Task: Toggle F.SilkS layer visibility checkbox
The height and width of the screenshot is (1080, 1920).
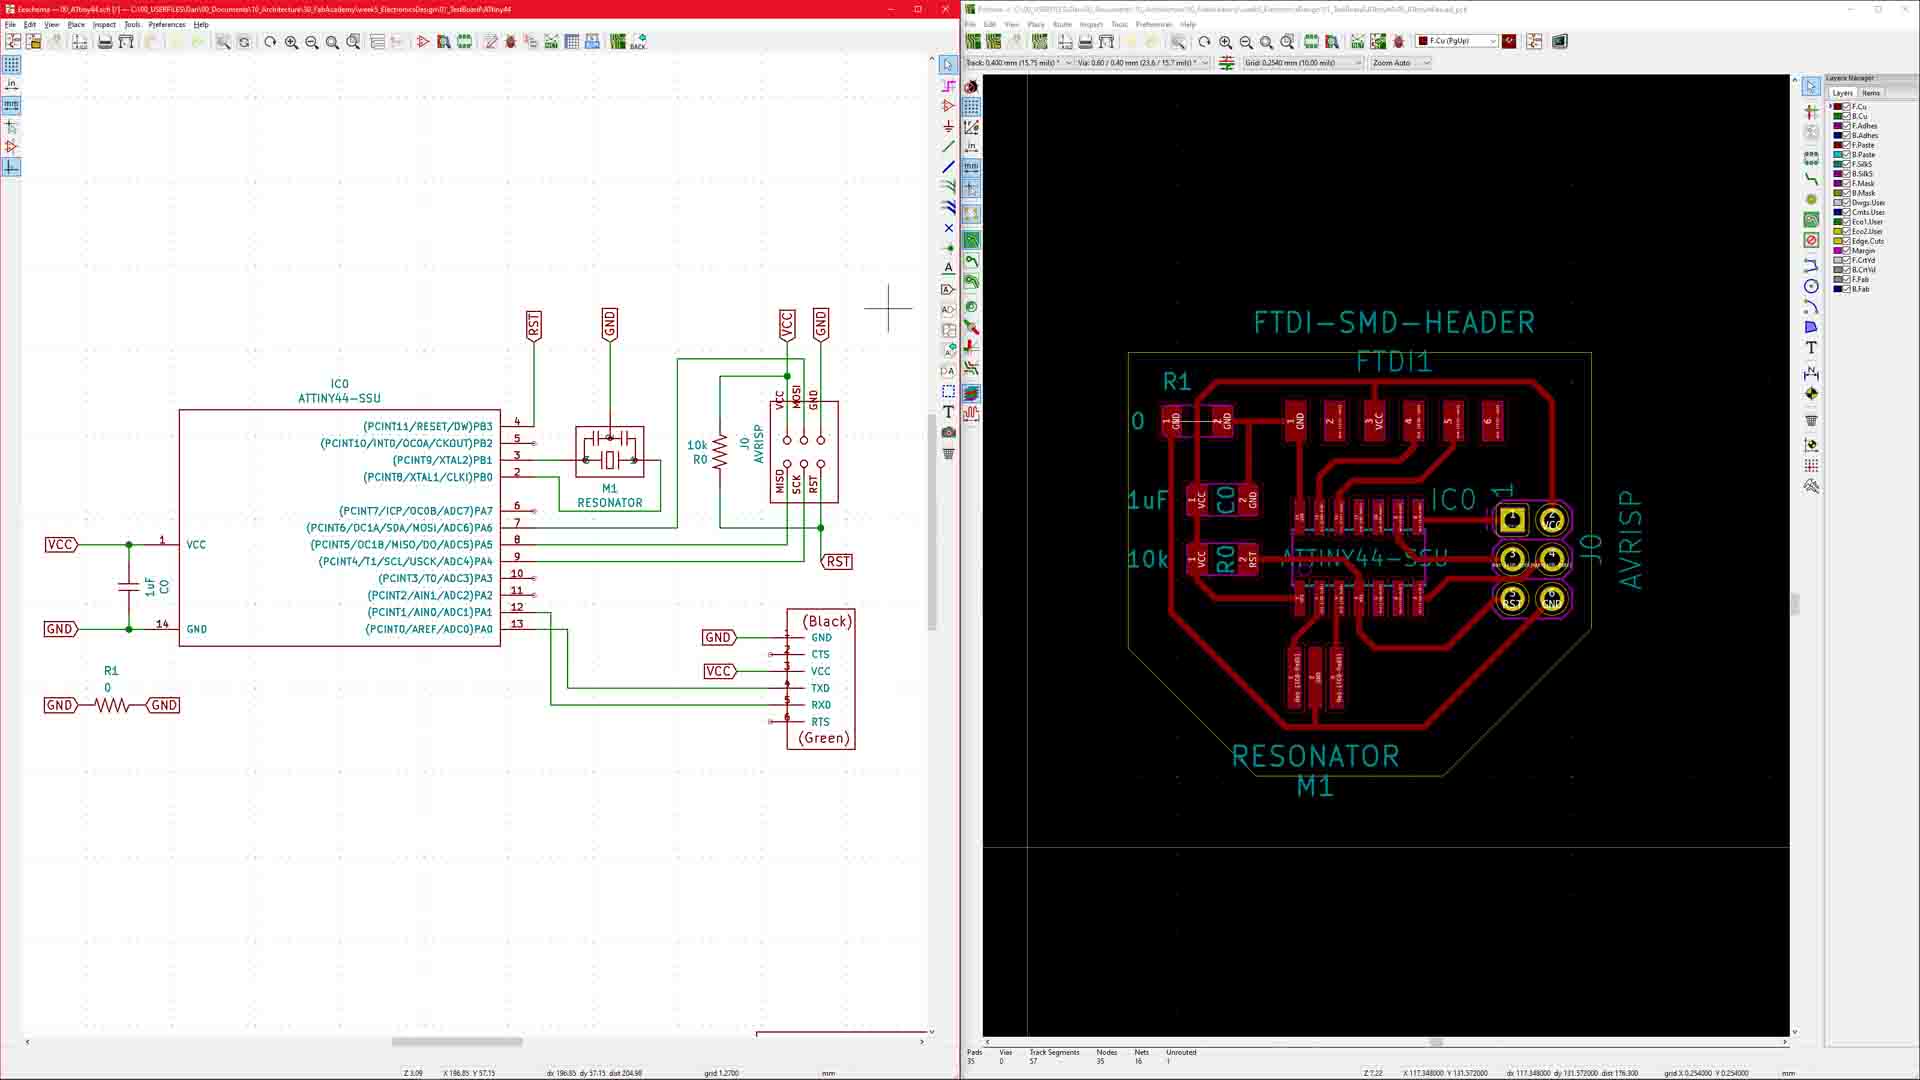Action: (1847, 164)
